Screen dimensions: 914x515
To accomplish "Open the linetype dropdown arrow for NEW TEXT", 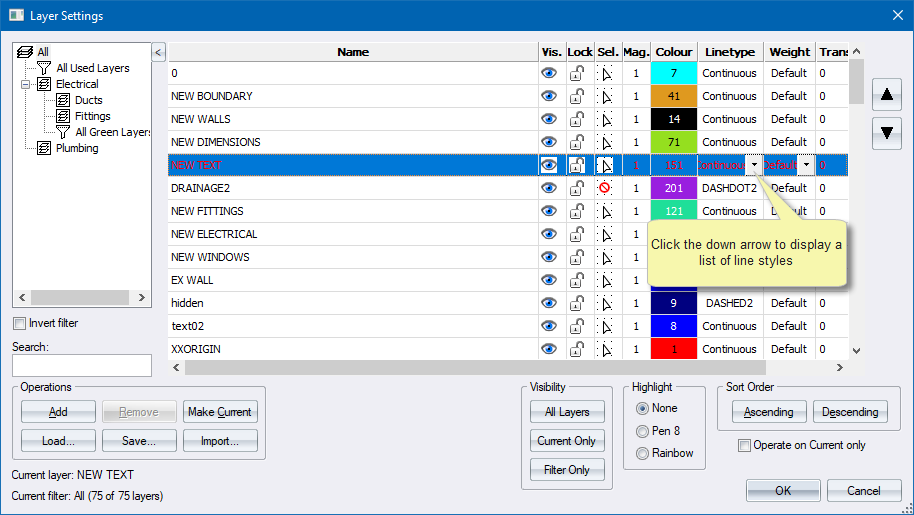I will [754, 166].
